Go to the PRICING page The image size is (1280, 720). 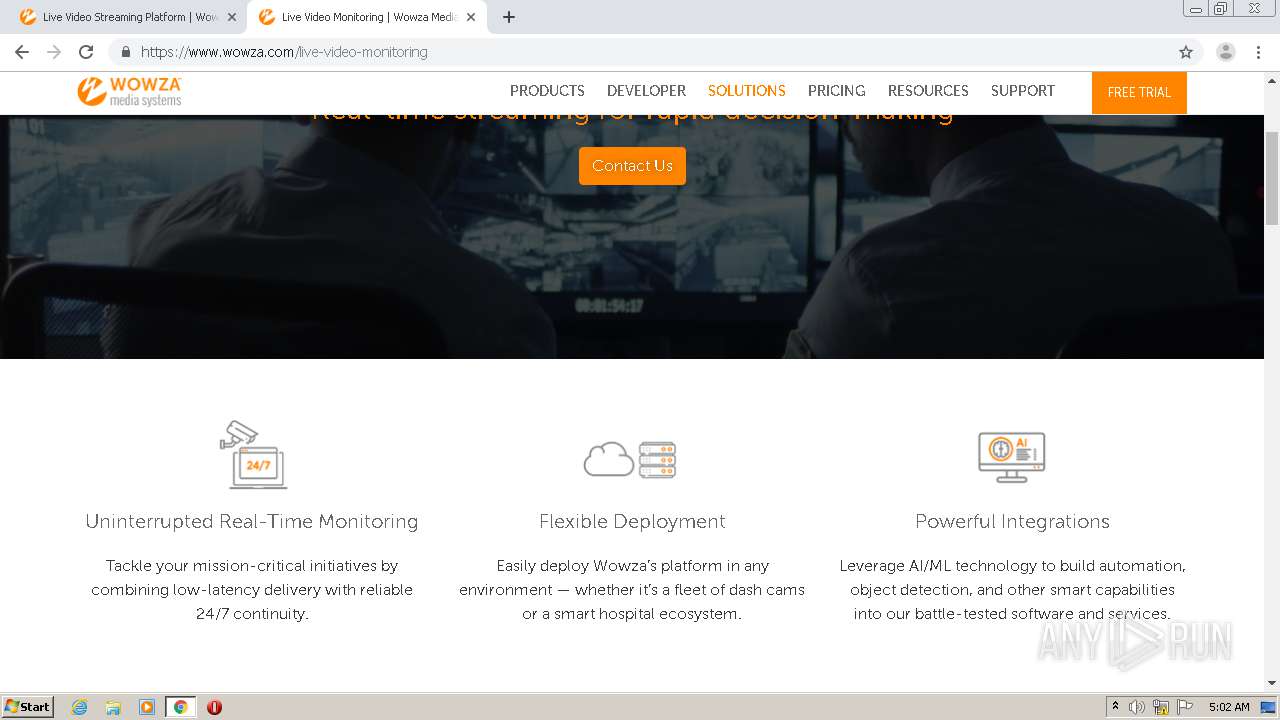836,91
